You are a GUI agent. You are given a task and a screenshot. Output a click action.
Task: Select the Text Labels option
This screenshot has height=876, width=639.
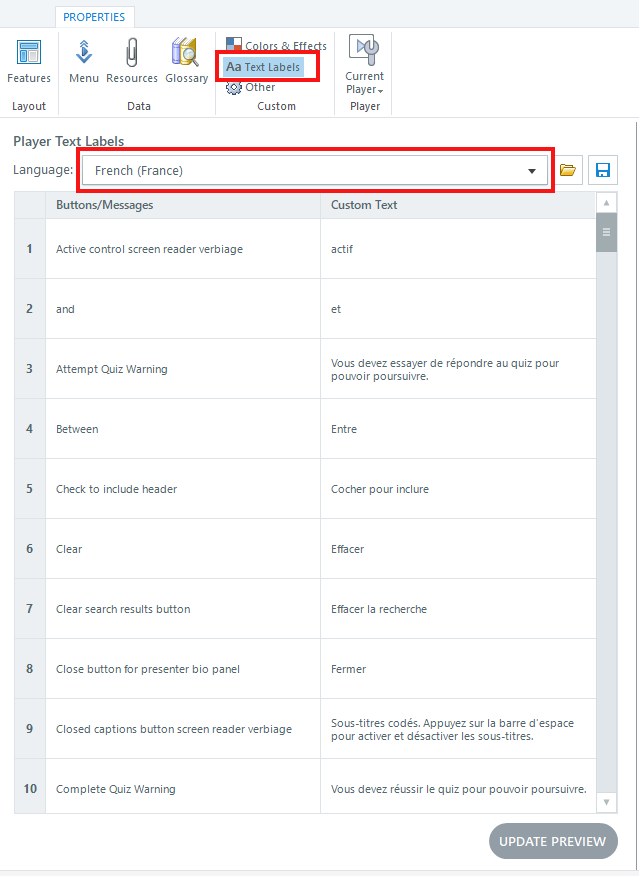(x=264, y=67)
